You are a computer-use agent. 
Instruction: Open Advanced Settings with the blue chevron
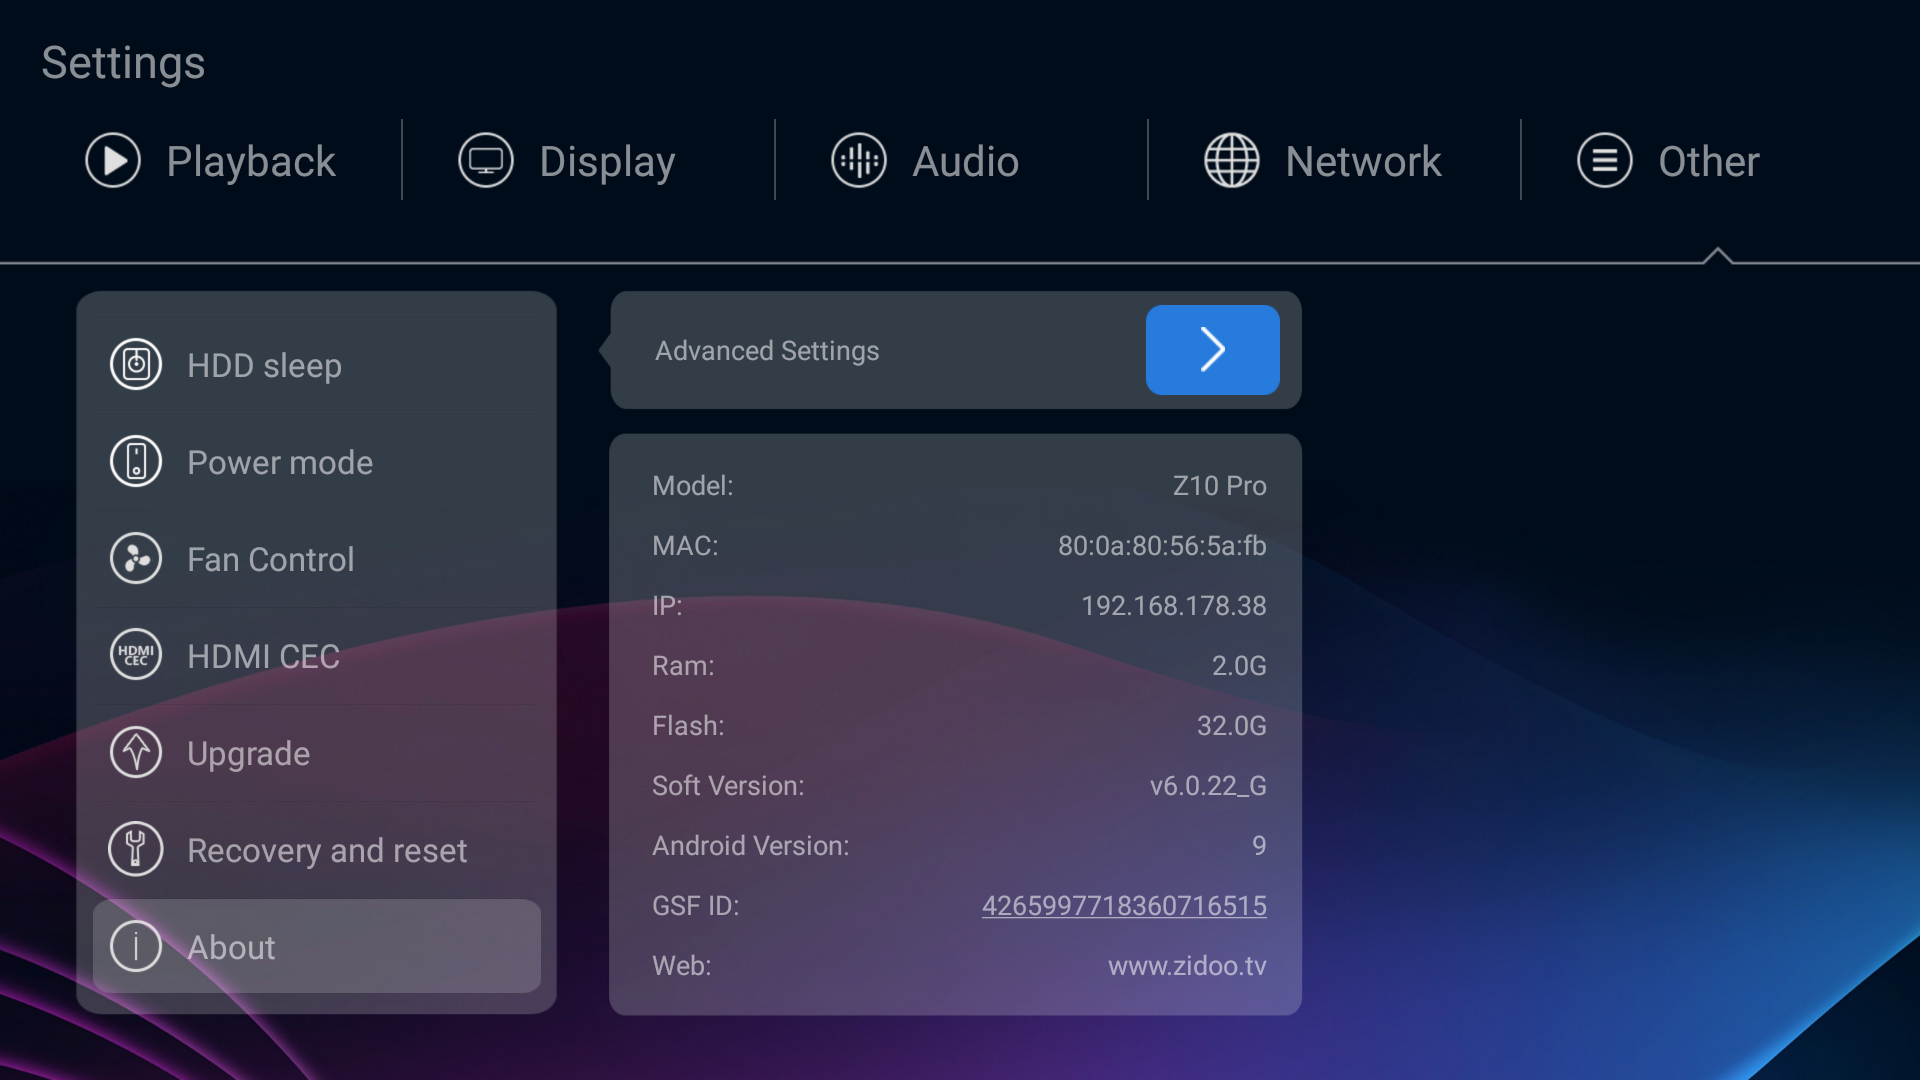click(1212, 350)
